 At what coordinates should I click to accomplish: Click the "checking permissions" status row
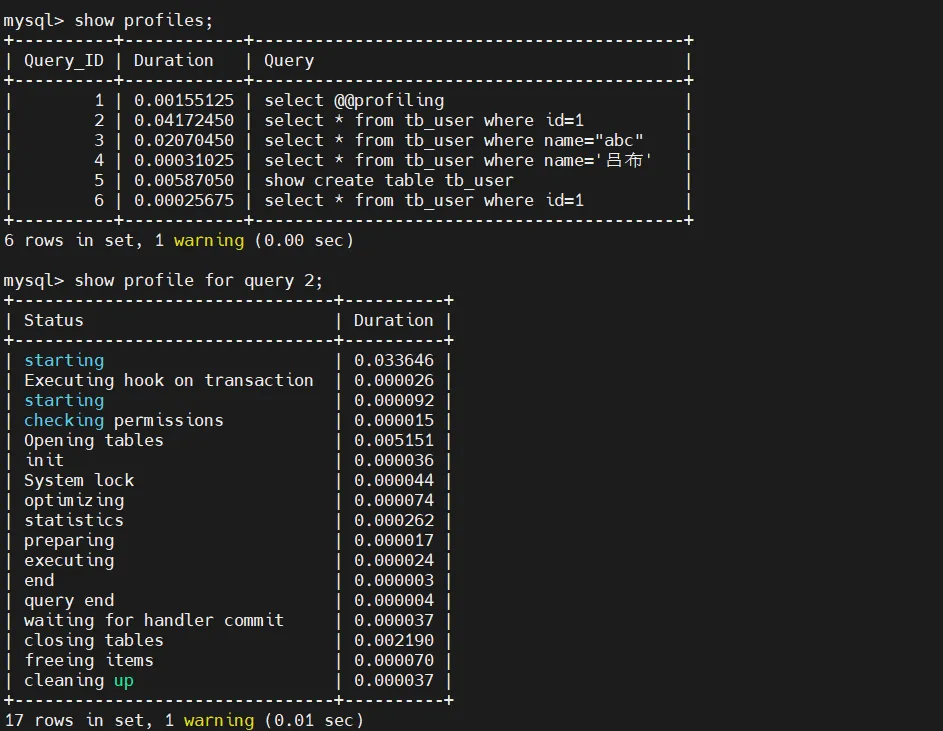pyautogui.click(x=124, y=420)
